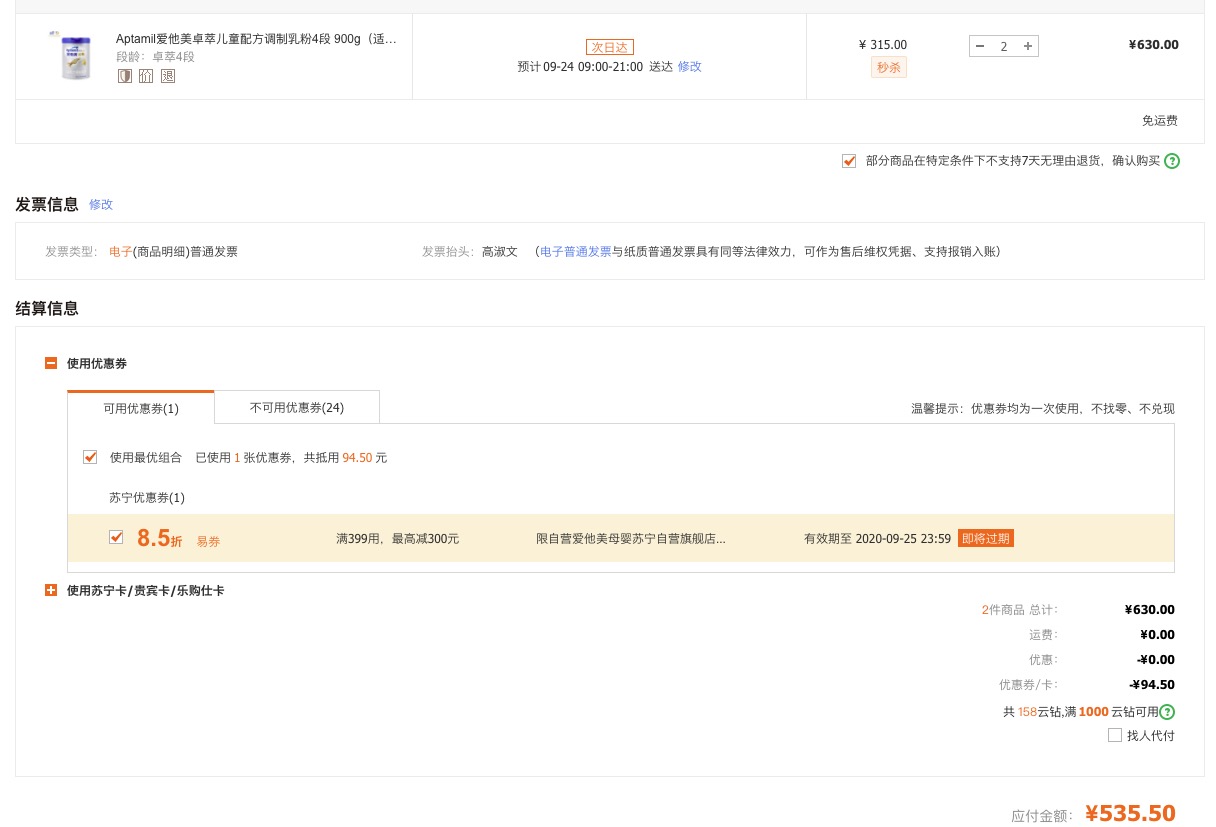Image resolution: width=1216 pixels, height=827 pixels.
Task: Toggle the 使用最优组合 checkbox
Action: click(90, 457)
